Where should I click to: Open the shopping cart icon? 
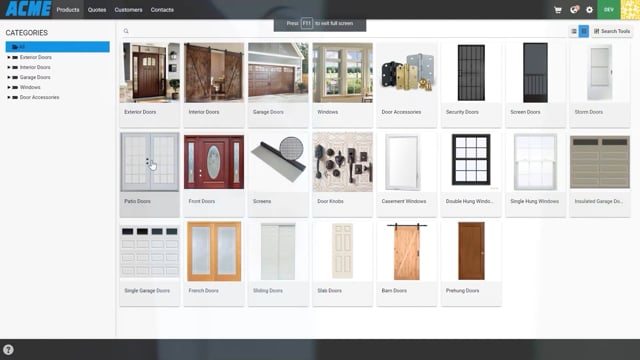tap(558, 10)
